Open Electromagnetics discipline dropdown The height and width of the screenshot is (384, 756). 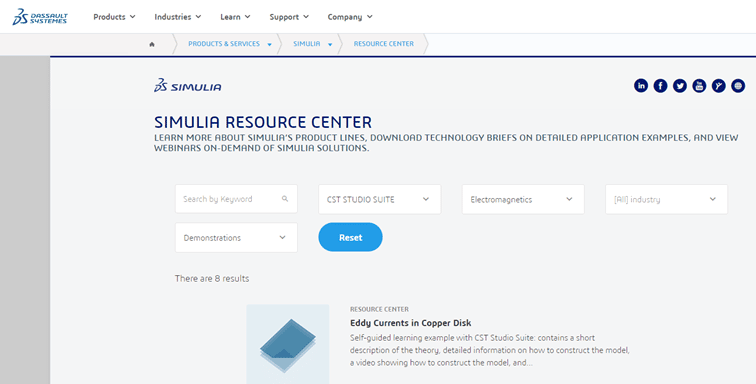point(523,199)
